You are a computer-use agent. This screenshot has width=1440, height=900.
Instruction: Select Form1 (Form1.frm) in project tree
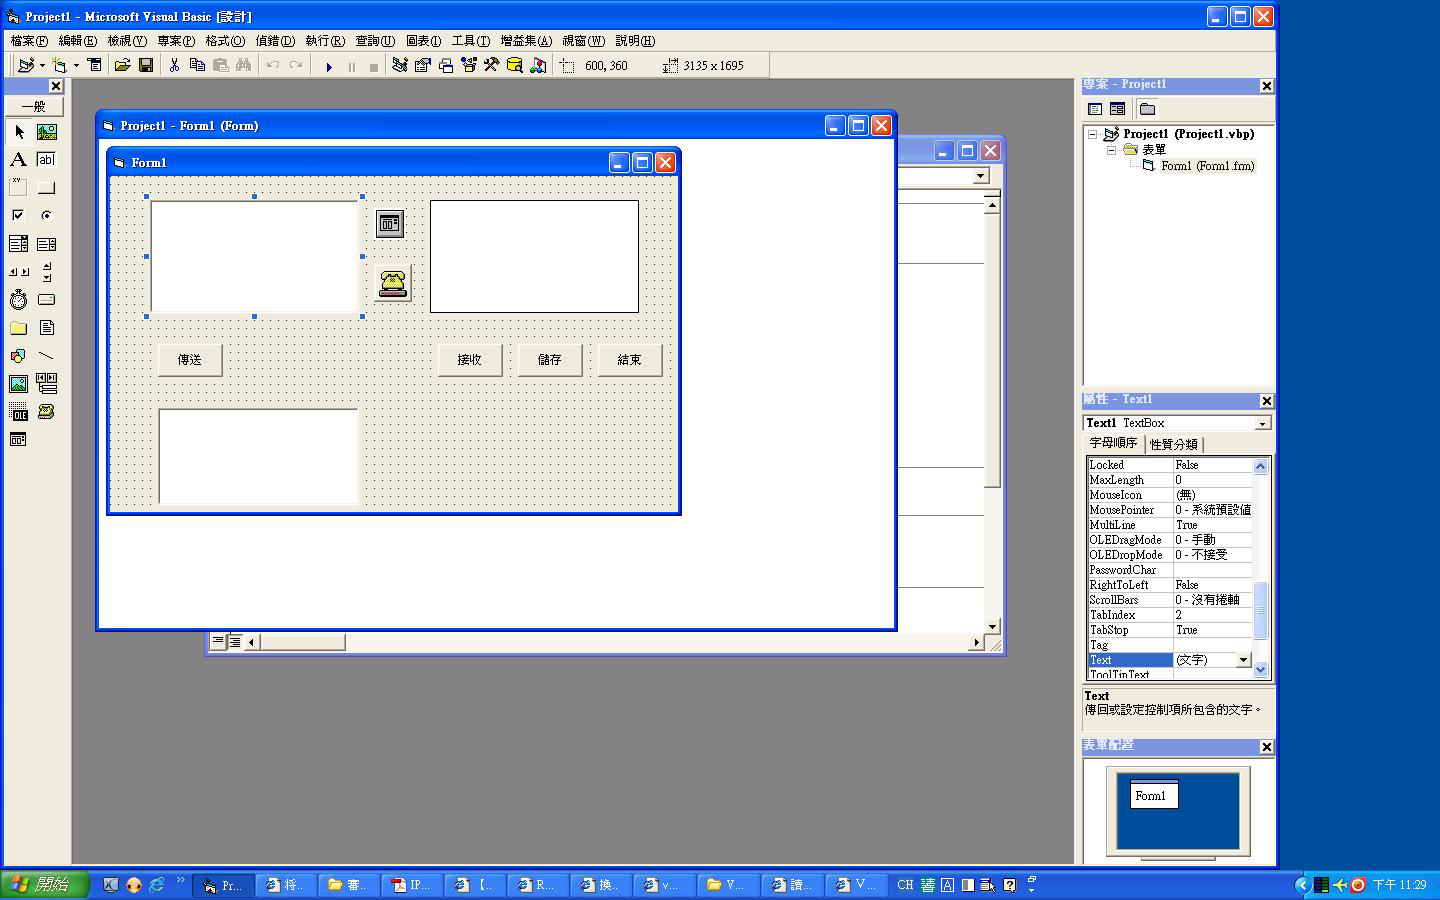point(1206,166)
